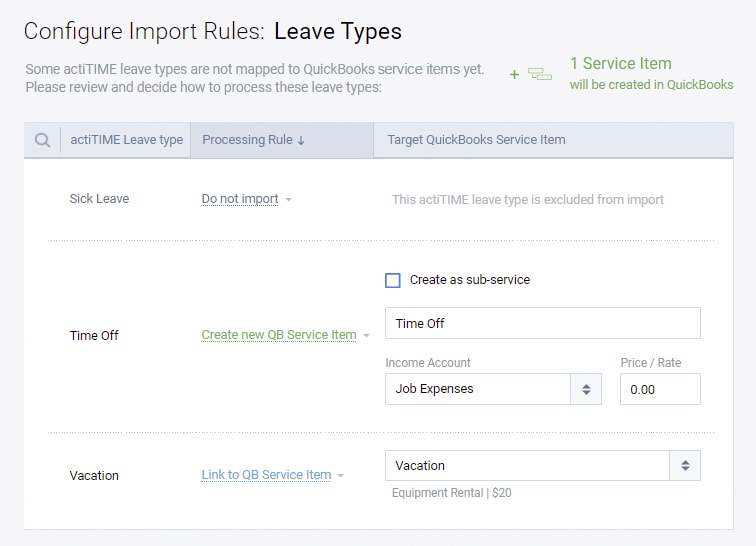Click the 'Leave Types' page title
Viewport: 756px width, 546px height.
tap(338, 31)
